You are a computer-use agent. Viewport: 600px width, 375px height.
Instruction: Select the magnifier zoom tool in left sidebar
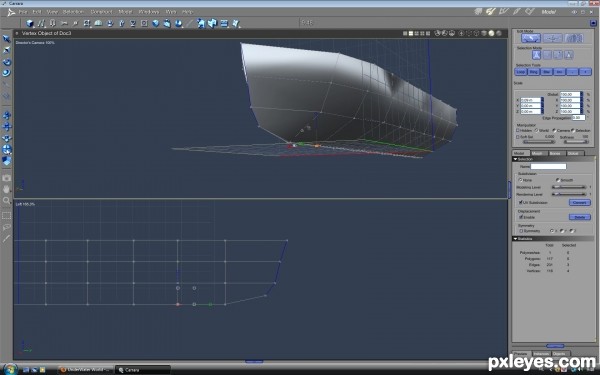click(x=7, y=200)
